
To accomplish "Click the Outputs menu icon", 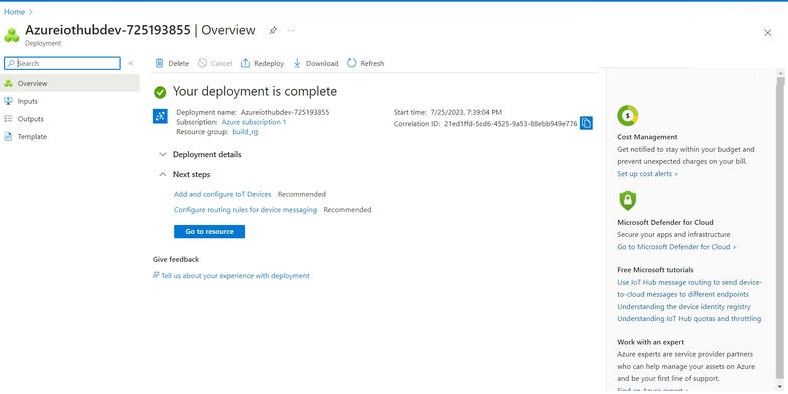I will point(8,119).
